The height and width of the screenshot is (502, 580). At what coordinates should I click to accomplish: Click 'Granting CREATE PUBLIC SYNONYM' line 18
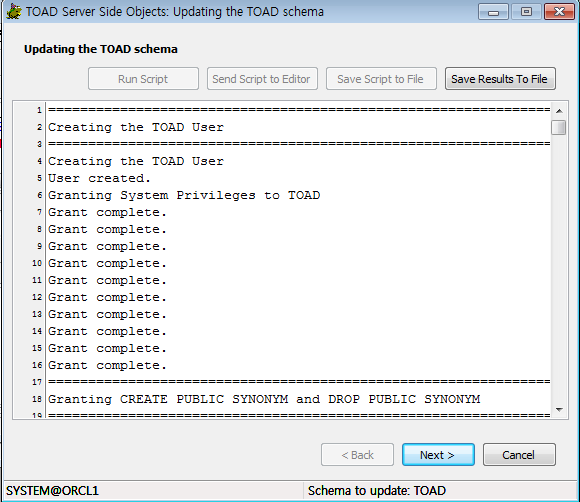(264, 400)
